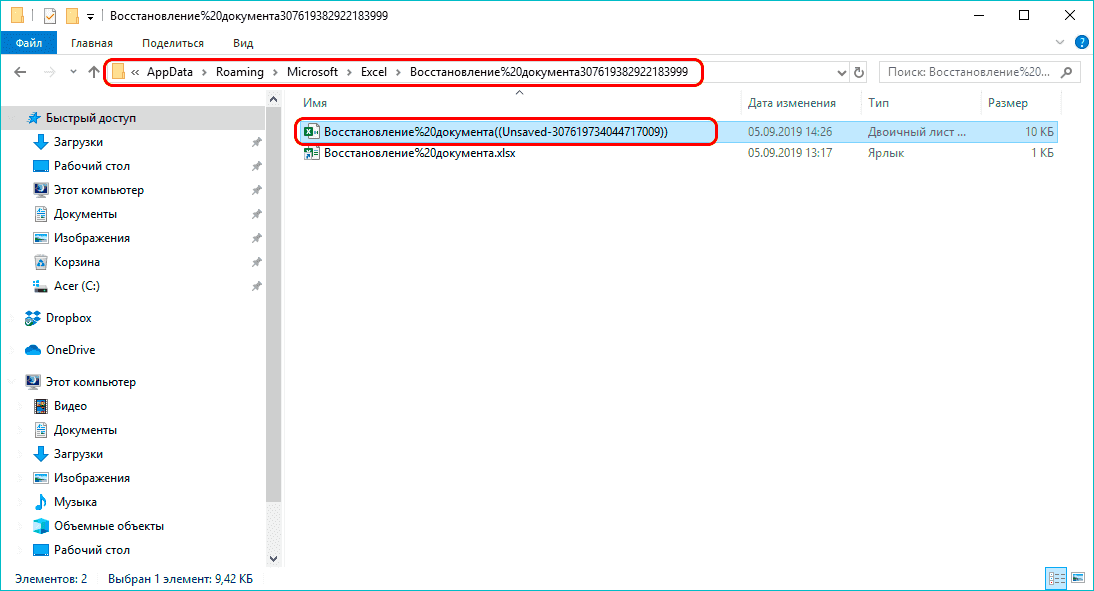Viewport: 1094px width, 591px height.
Task: Click AppData in the address path
Action: click(x=170, y=72)
